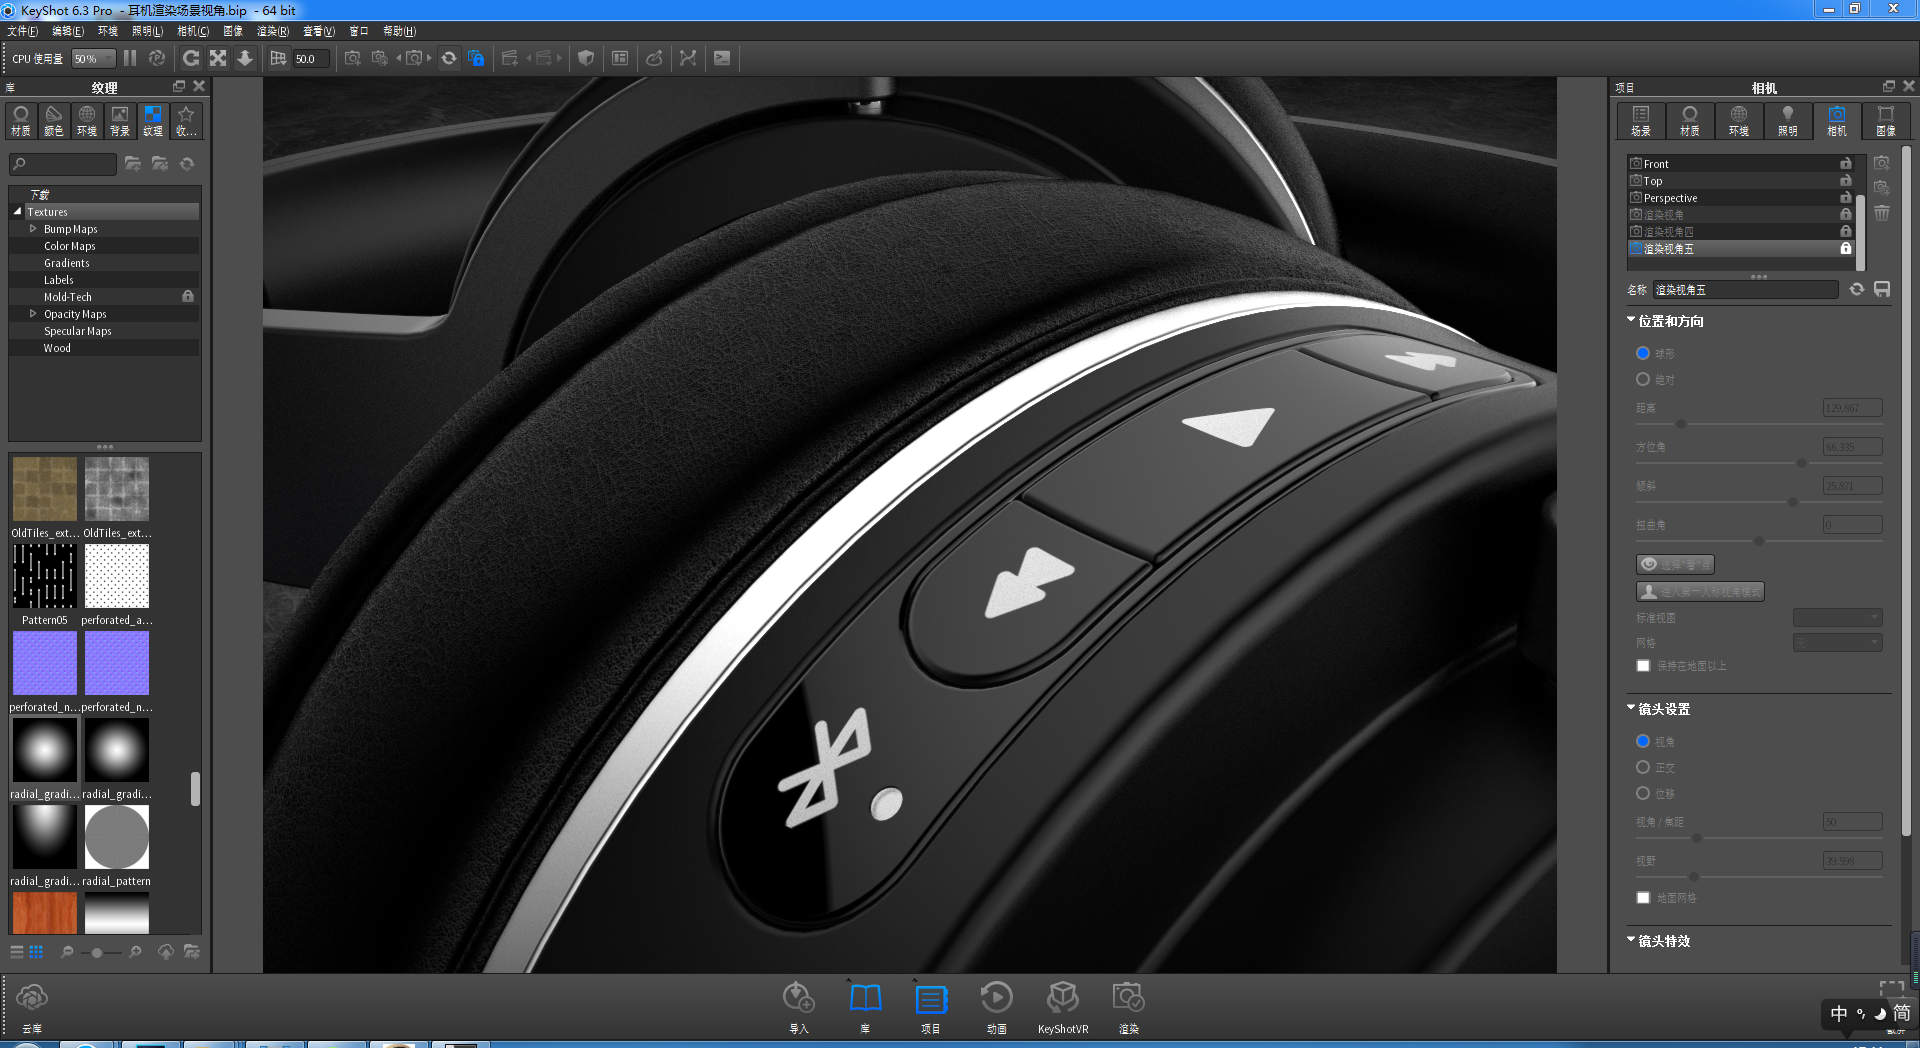This screenshot has width=1920, height=1048.
Task: Adjust the 视角/焦距 slider
Action: point(1695,839)
